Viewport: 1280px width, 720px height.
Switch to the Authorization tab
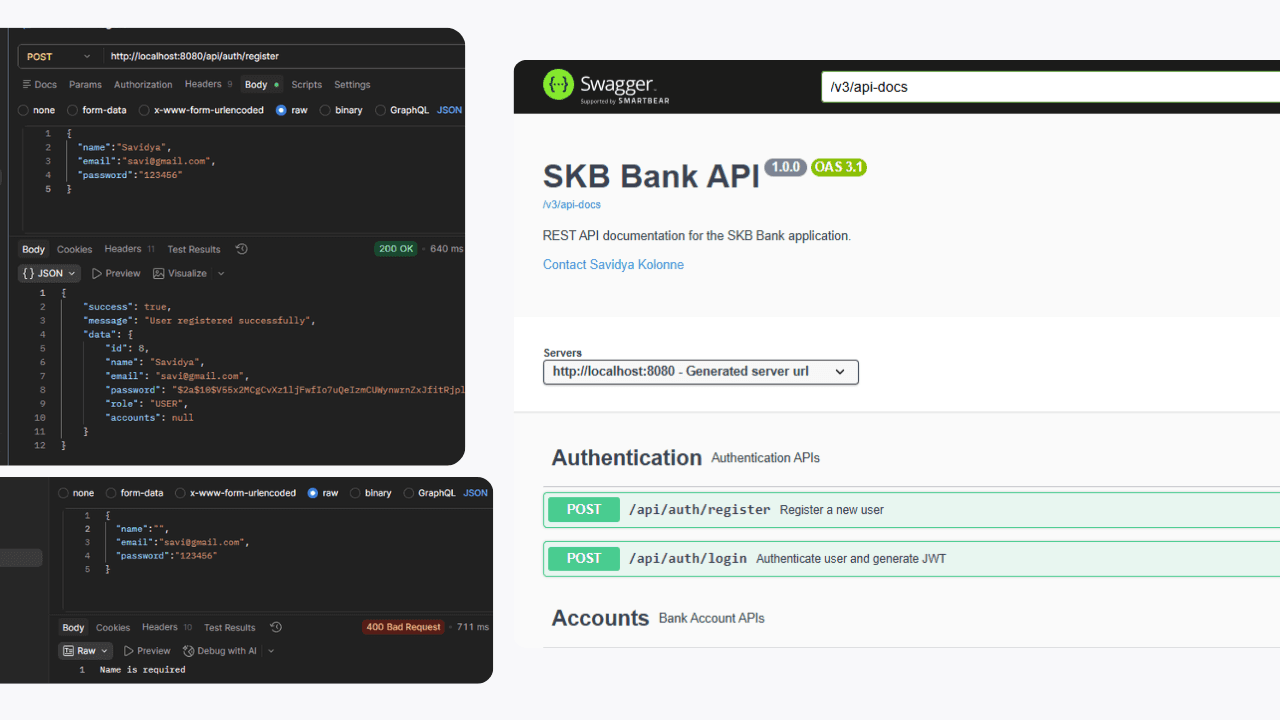143,85
